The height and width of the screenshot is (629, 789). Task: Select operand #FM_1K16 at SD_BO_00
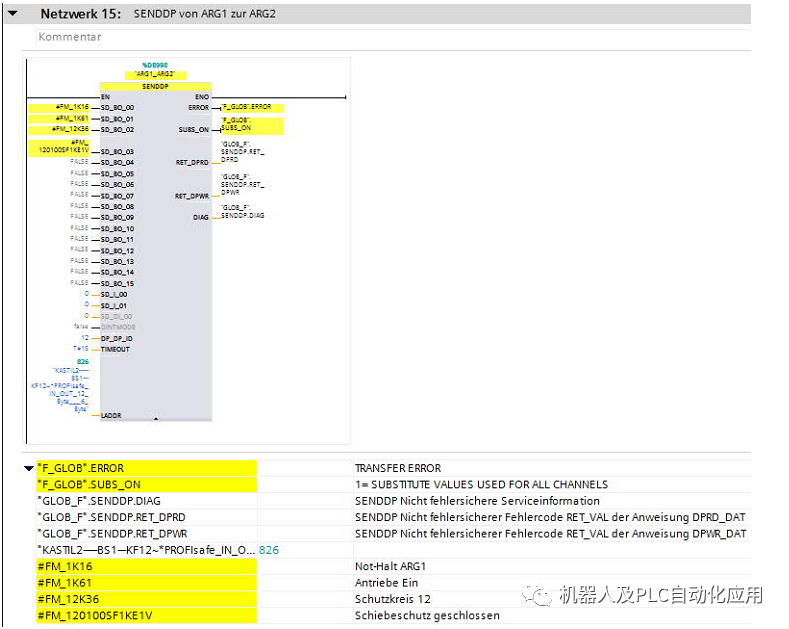[59, 107]
